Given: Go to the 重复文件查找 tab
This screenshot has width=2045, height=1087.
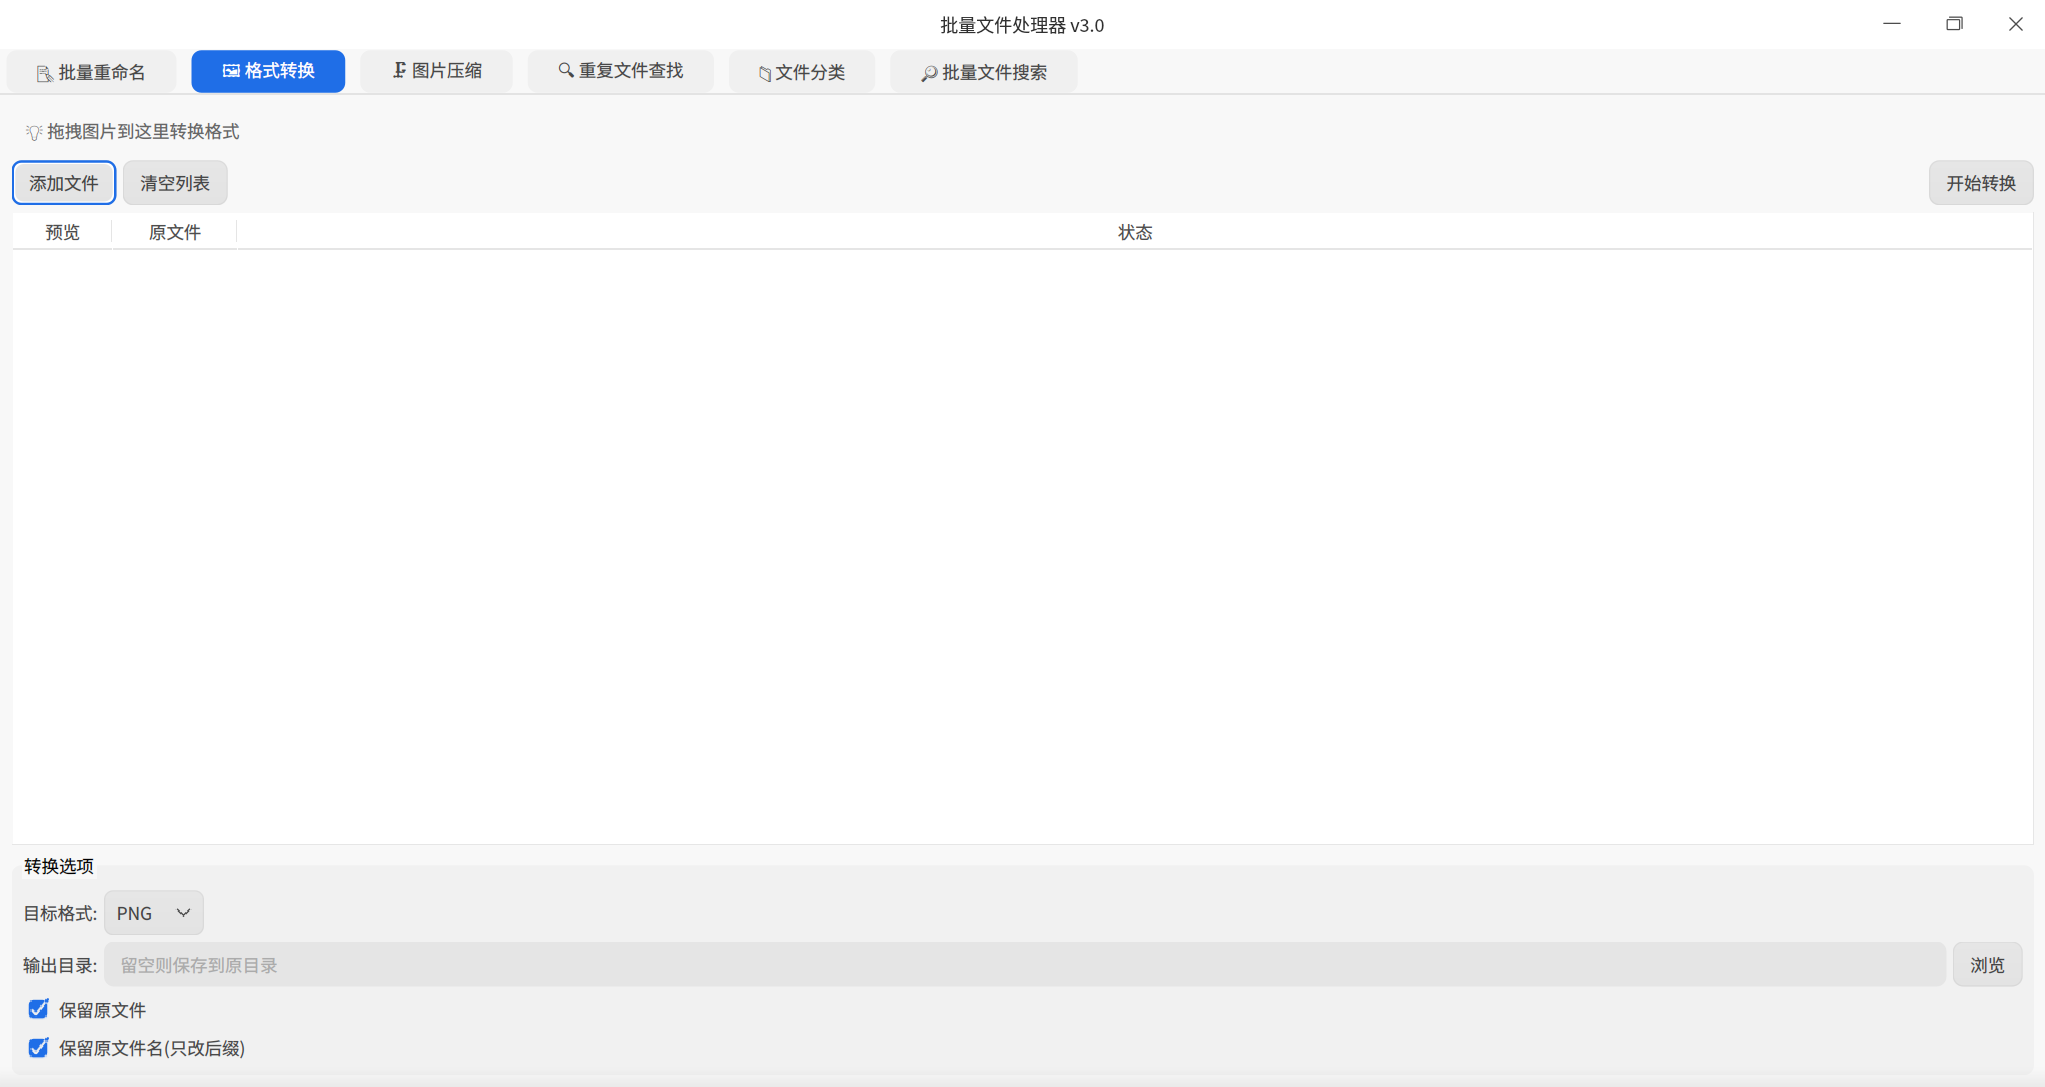Looking at the screenshot, I should 621,71.
